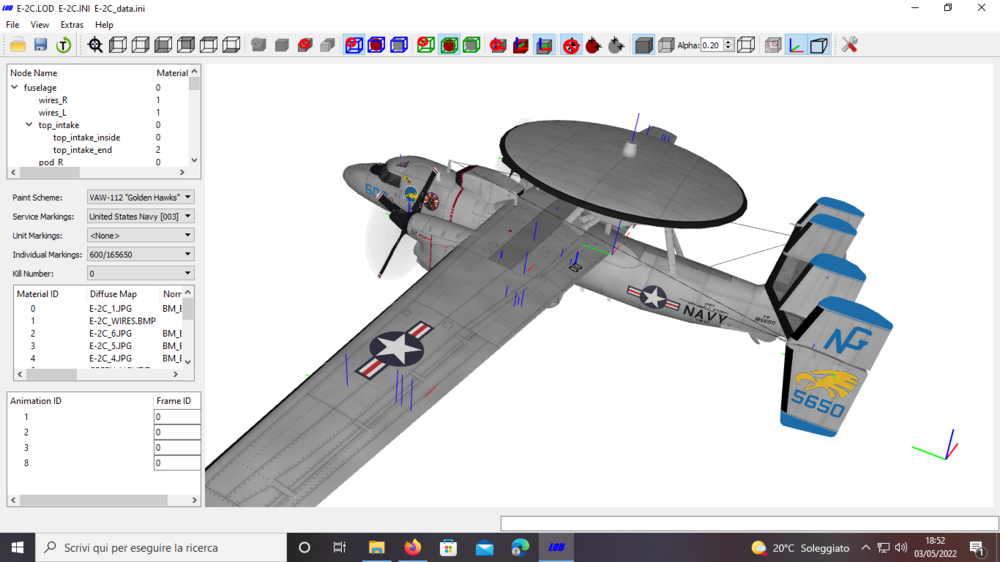Open File Explorer from the taskbar

click(377, 547)
